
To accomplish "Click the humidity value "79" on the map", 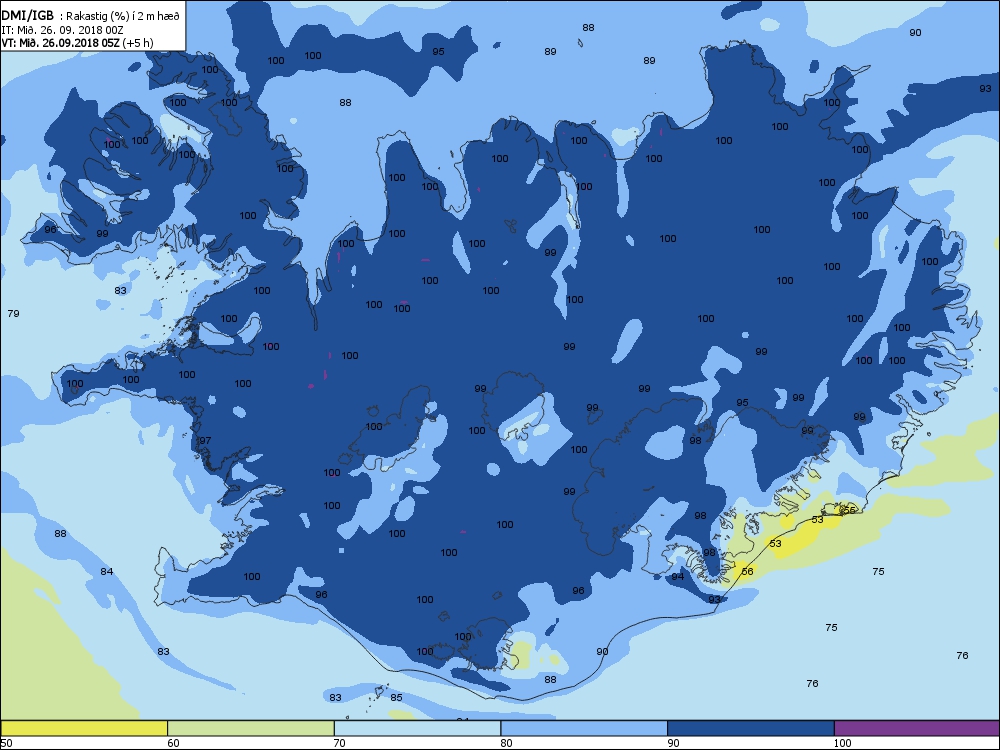I will tap(13, 313).
